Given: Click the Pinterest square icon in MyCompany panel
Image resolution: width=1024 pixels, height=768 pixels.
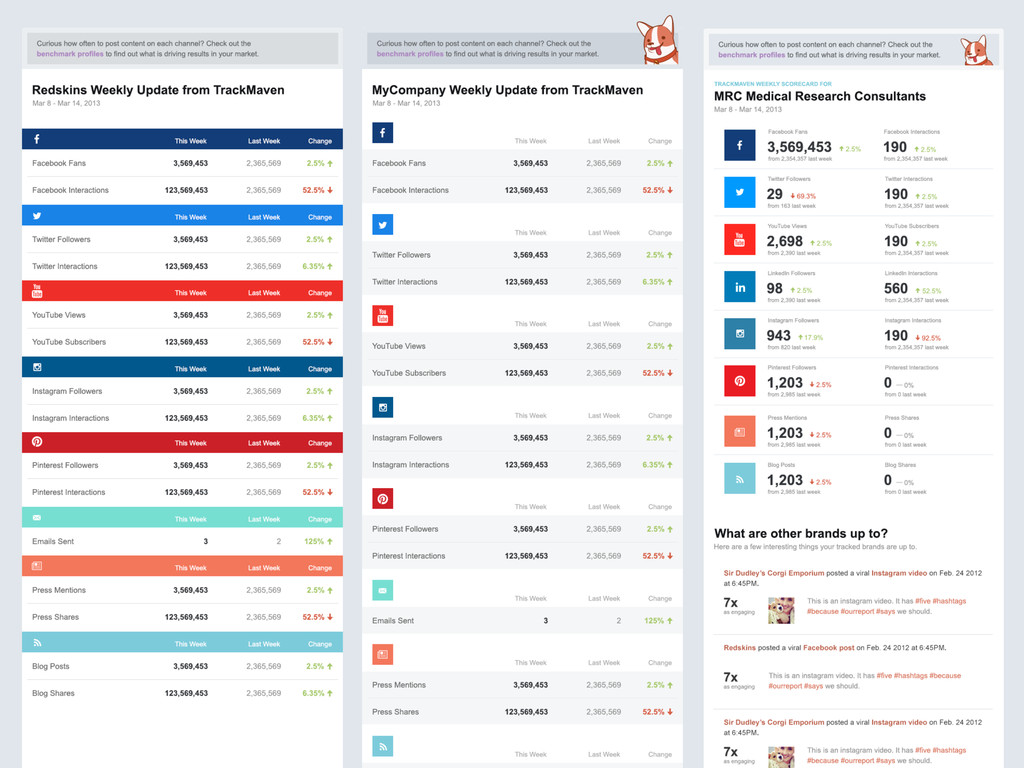Looking at the screenshot, I should 383,499.
